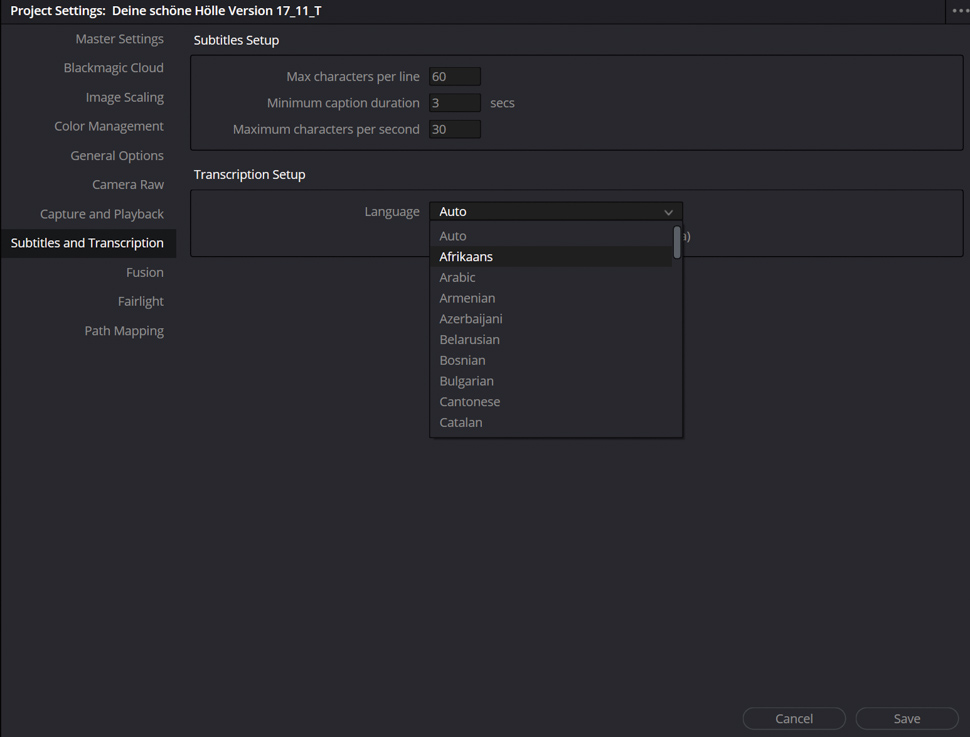Open Fairlight settings page
This screenshot has height=737, width=970.
coord(140,302)
